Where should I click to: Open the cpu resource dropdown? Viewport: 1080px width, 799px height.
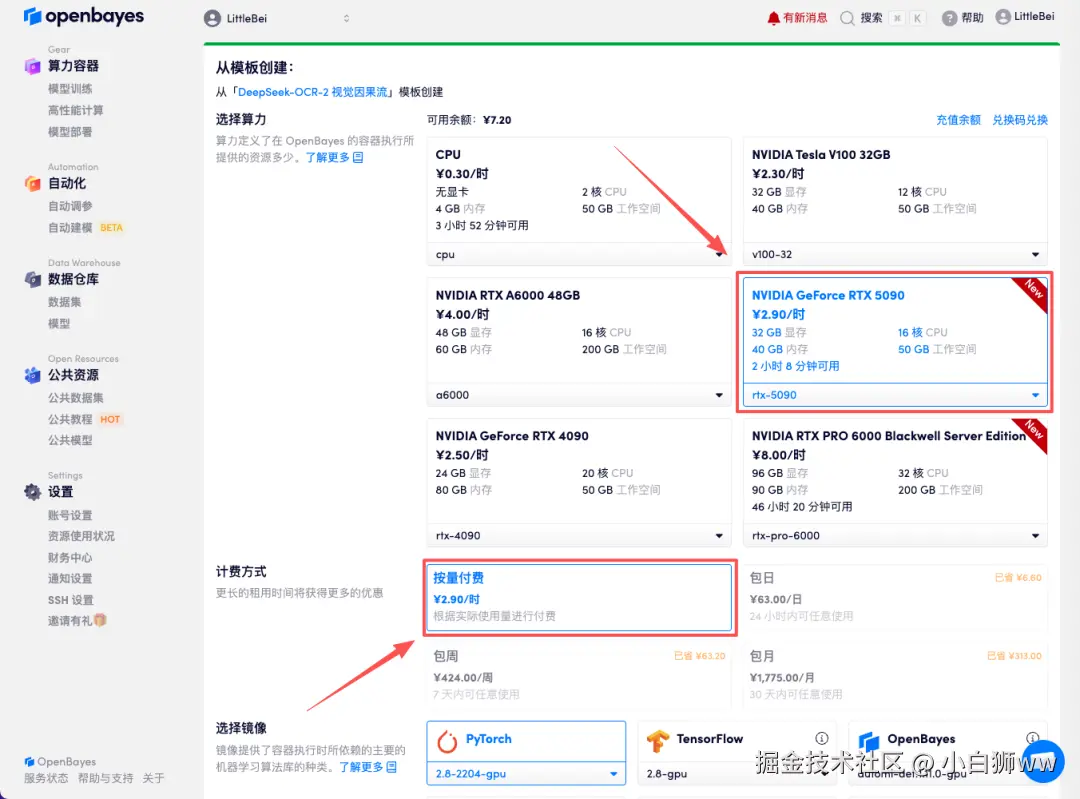click(x=579, y=254)
